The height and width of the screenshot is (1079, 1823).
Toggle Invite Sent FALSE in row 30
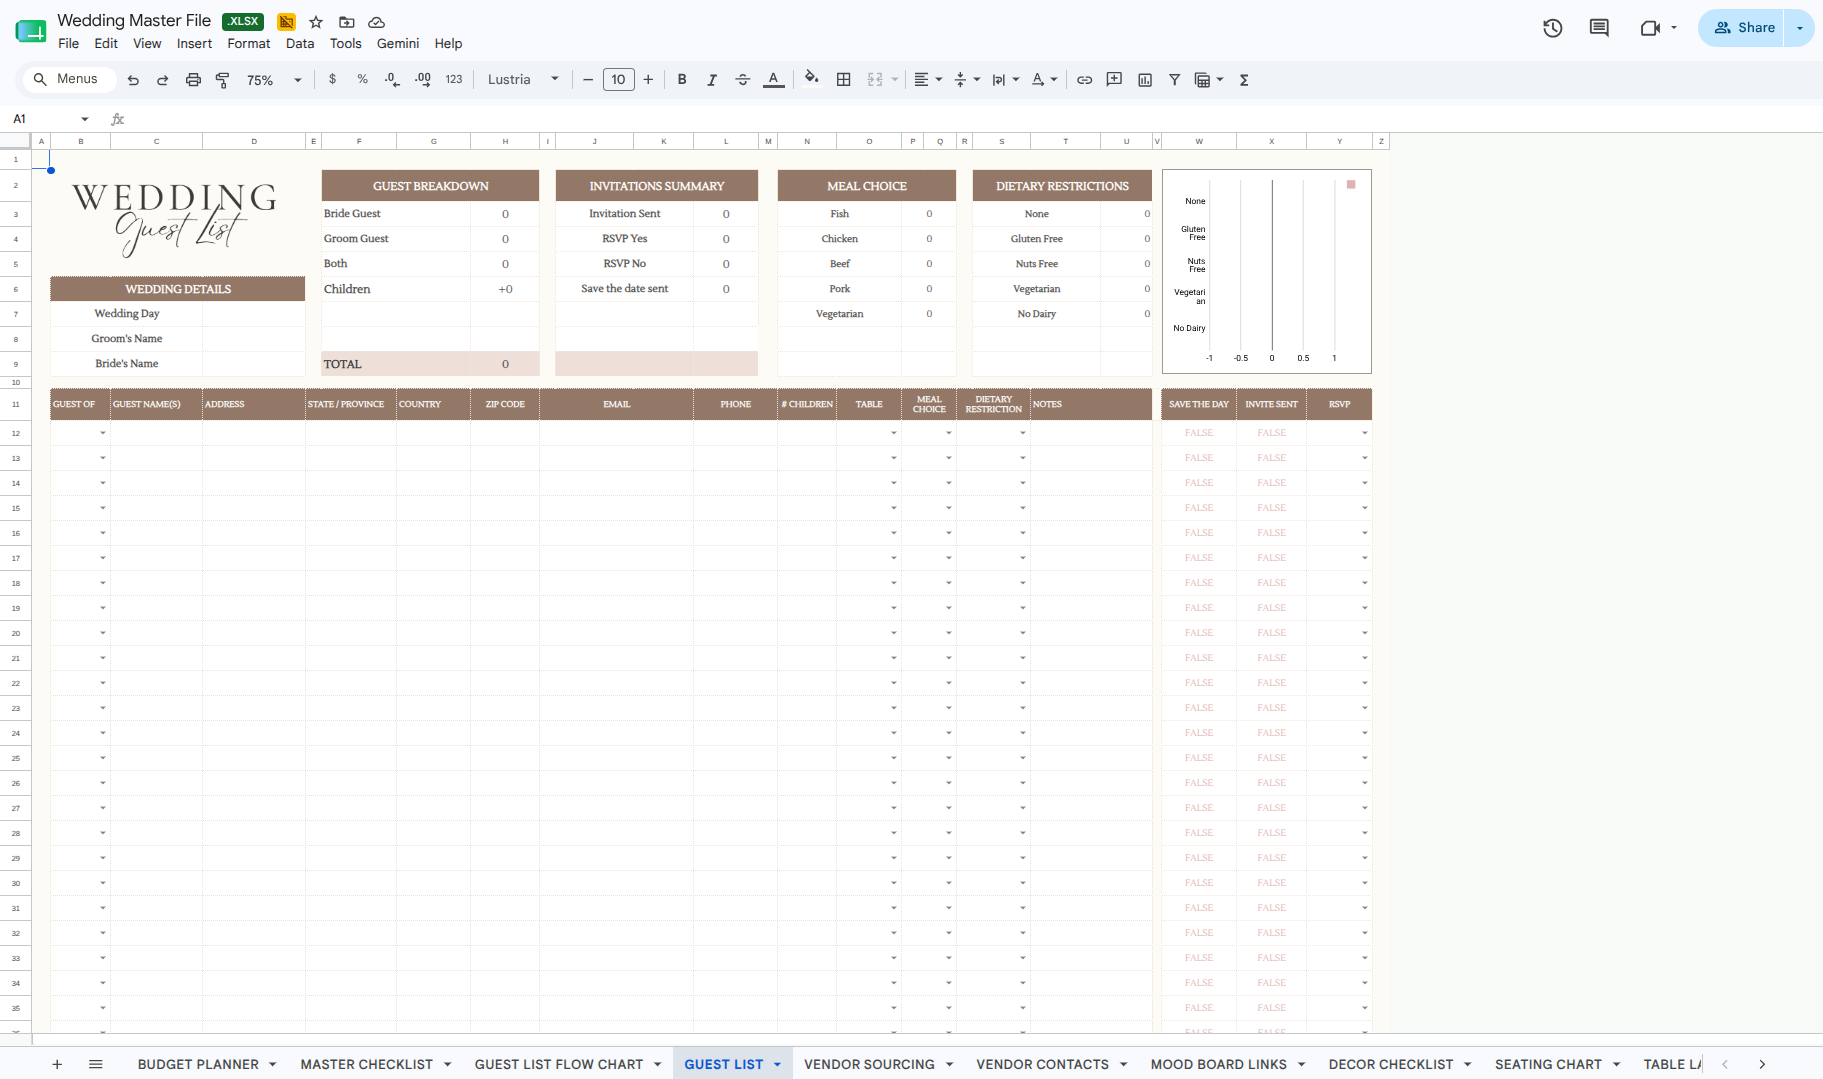click(x=1272, y=883)
